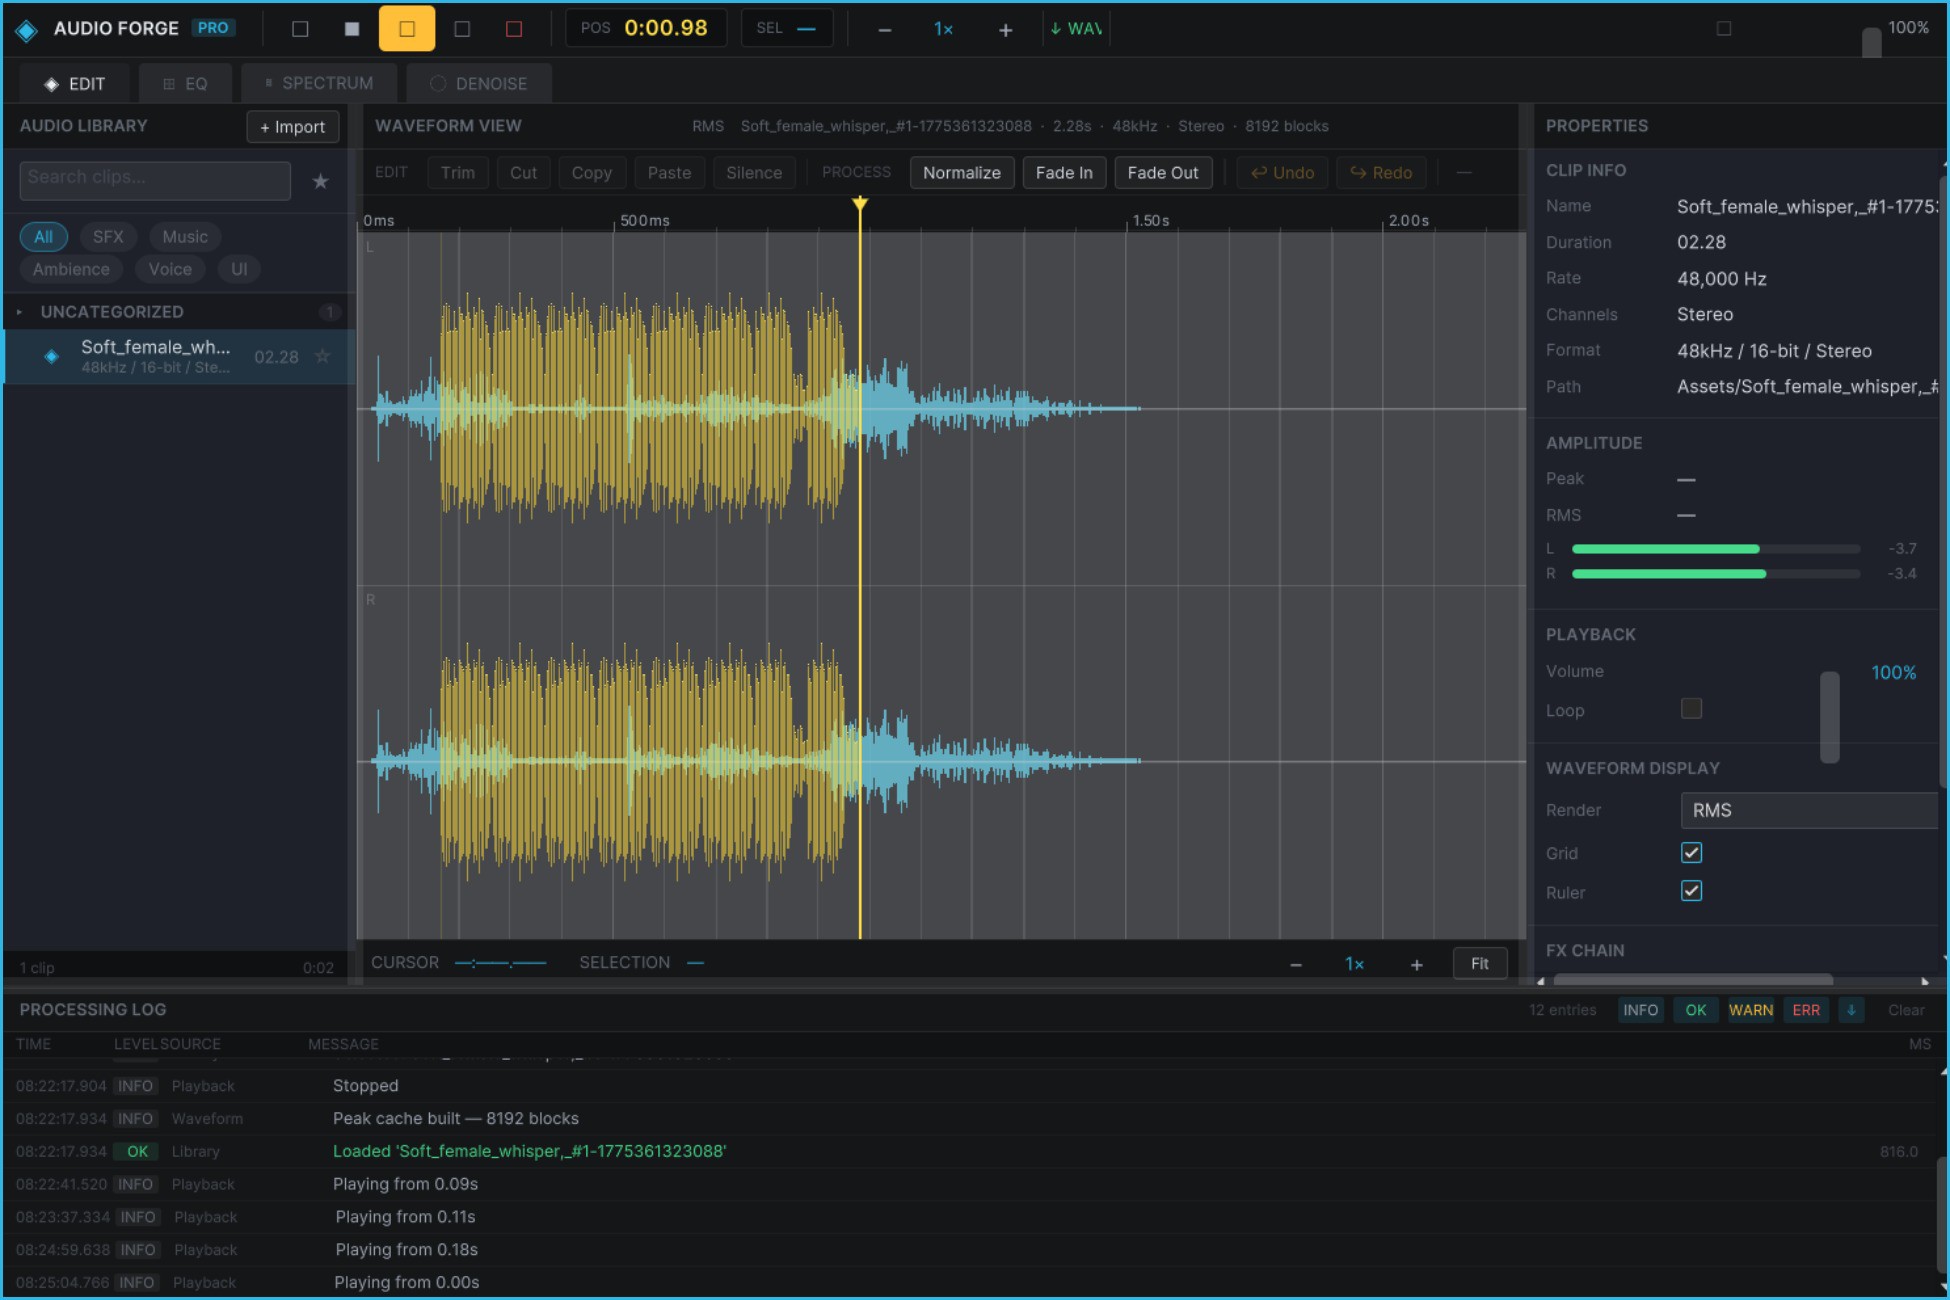Click the Paste button
This screenshot has height=1300, width=1950.
[669, 173]
